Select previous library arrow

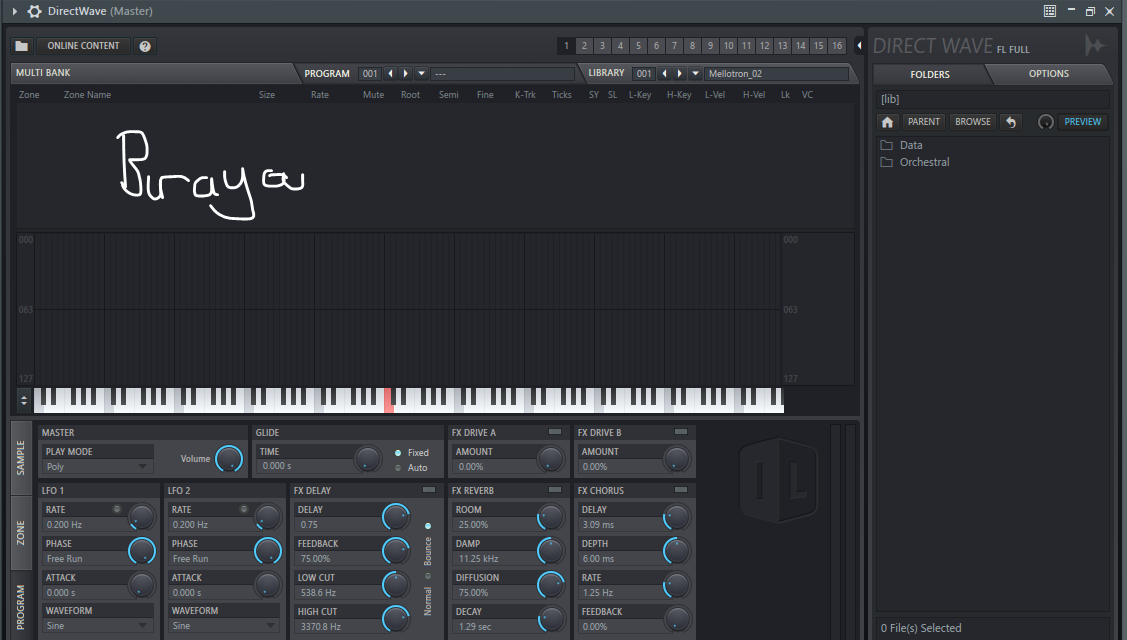(x=664, y=73)
